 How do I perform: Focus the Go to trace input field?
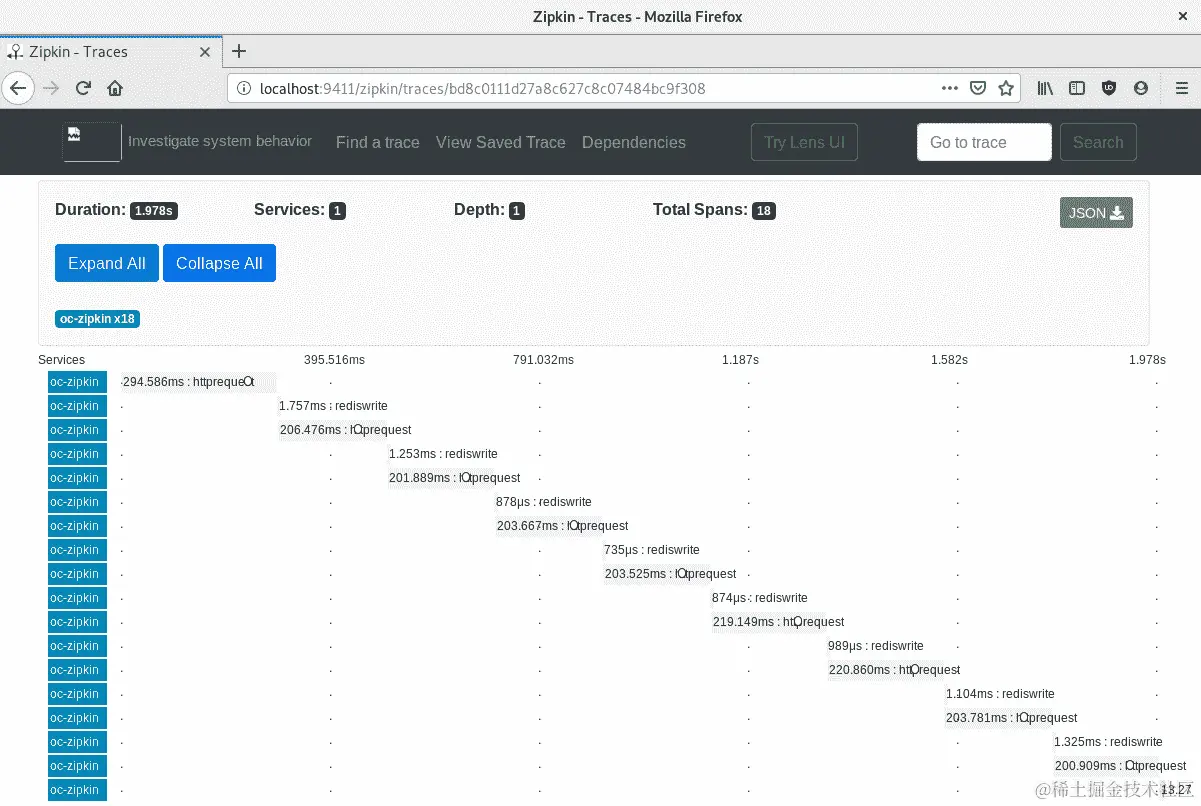[984, 142]
